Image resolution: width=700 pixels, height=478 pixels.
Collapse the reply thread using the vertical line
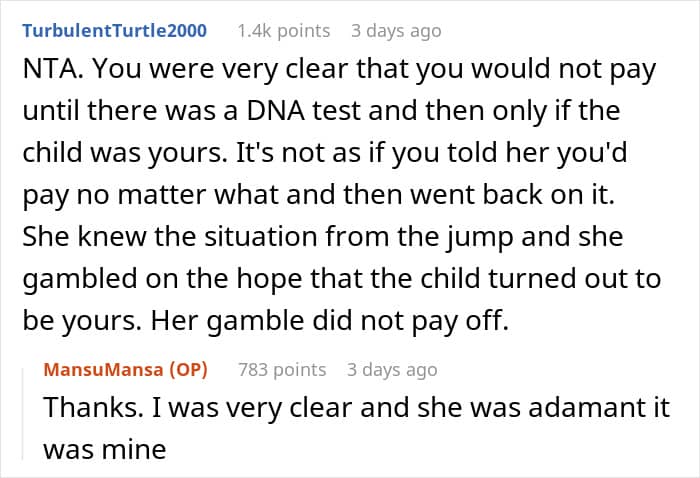[23, 414]
